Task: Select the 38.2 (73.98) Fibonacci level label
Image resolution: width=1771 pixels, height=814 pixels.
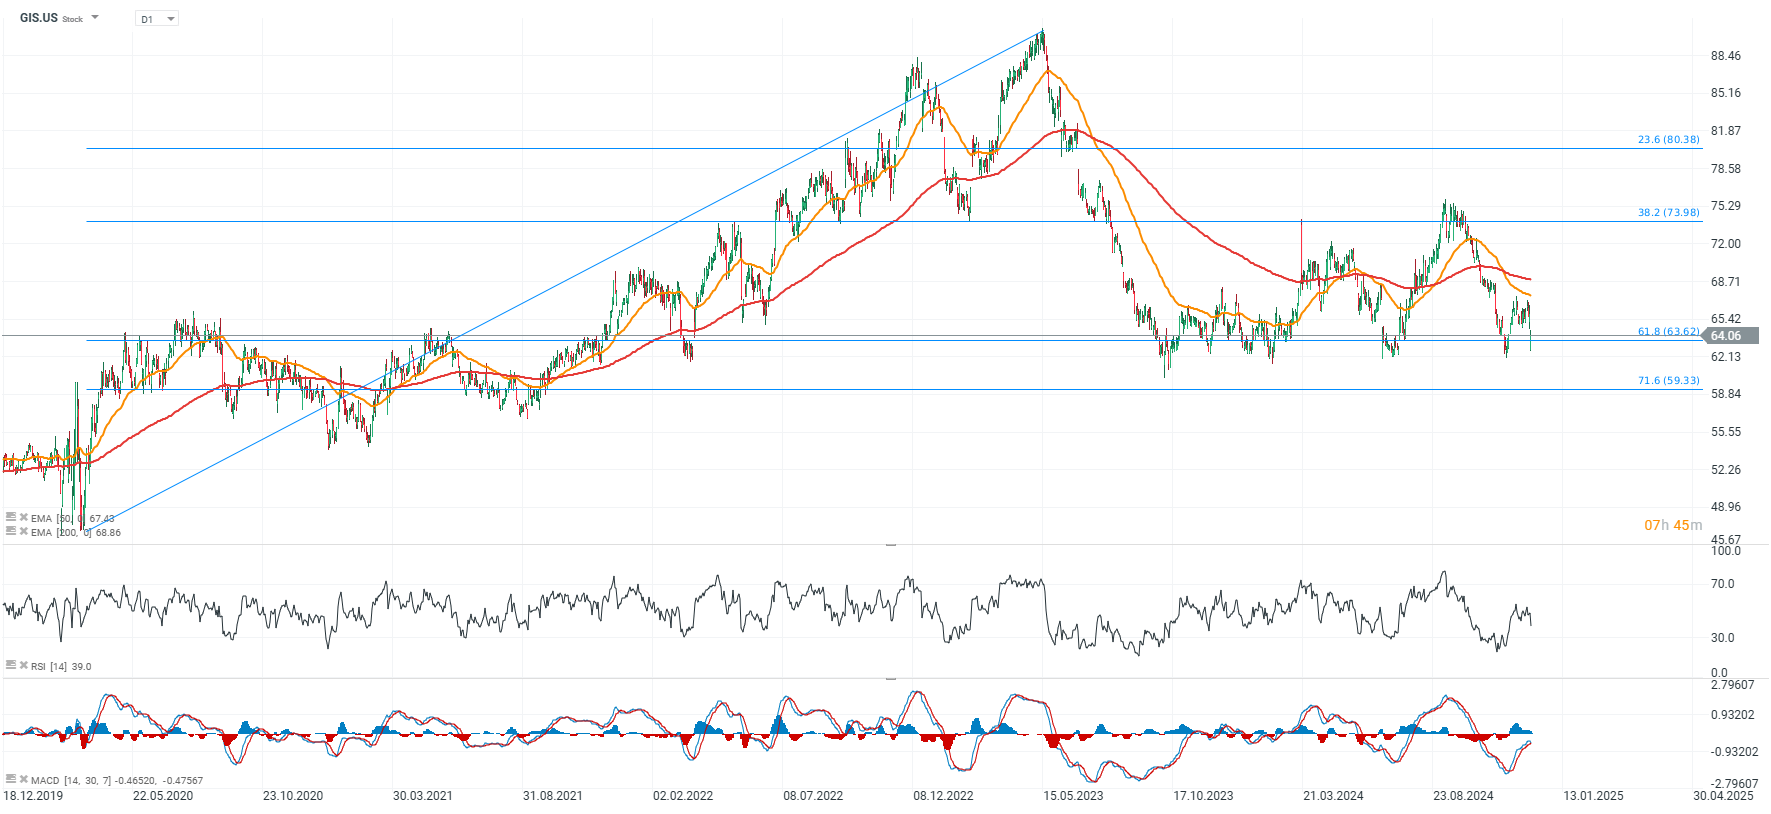Action: pyautogui.click(x=1668, y=213)
